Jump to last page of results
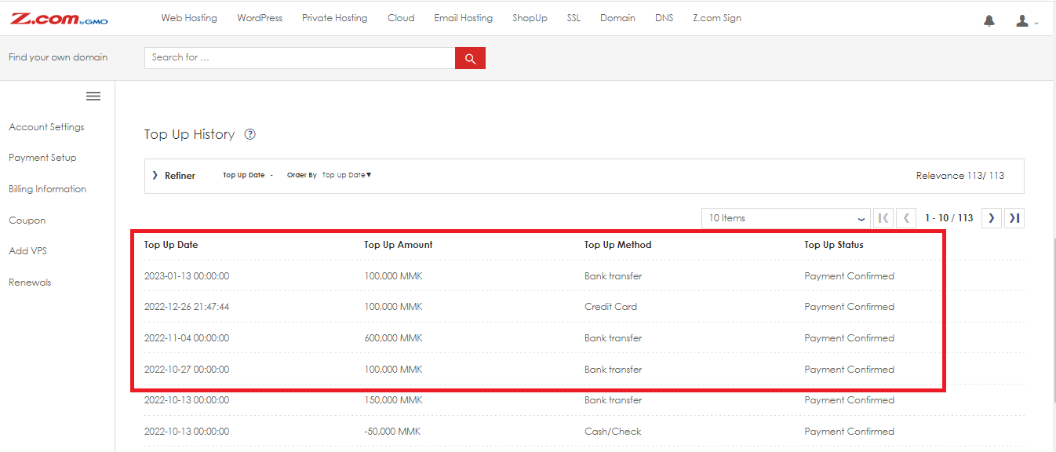The width and height of the screenshot is (1056, 452). pos(1014,218)
